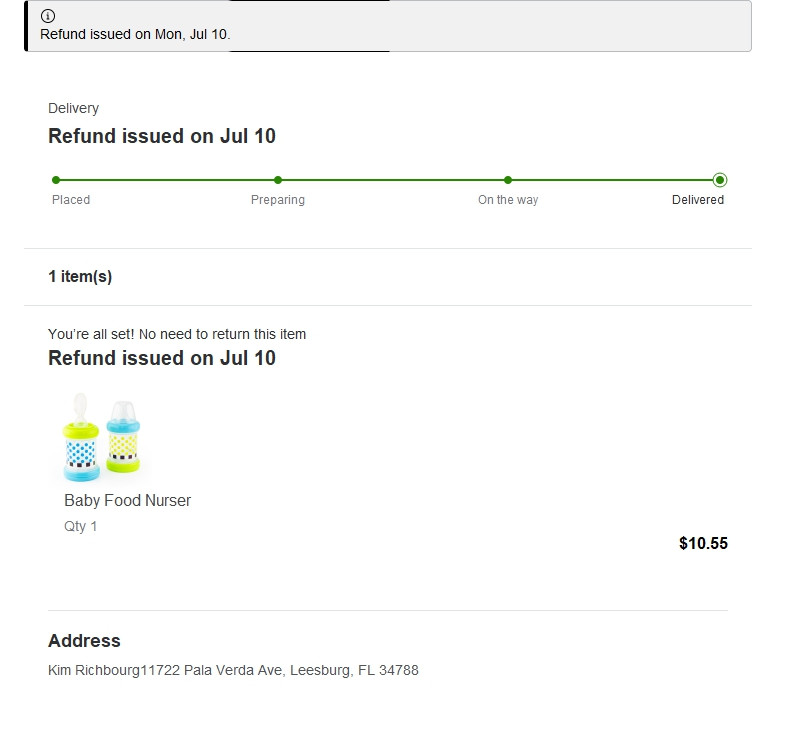Screen dimensions: 800x746
Task: Click the Refund issued on Mon banner text
Action: (135, 34)
